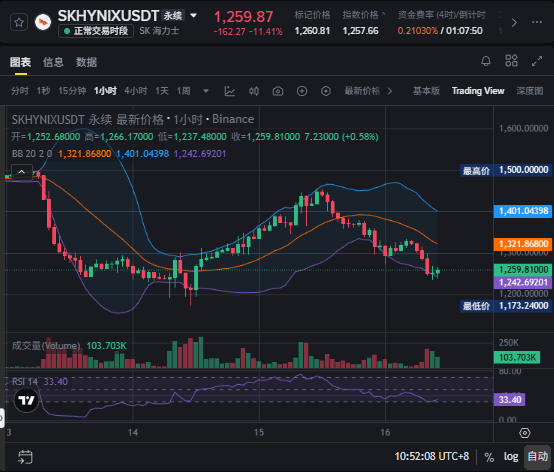Viewport: 554px width, 472px height.
Task: Toggle the 自动 auto scale button
Action: 537,456
